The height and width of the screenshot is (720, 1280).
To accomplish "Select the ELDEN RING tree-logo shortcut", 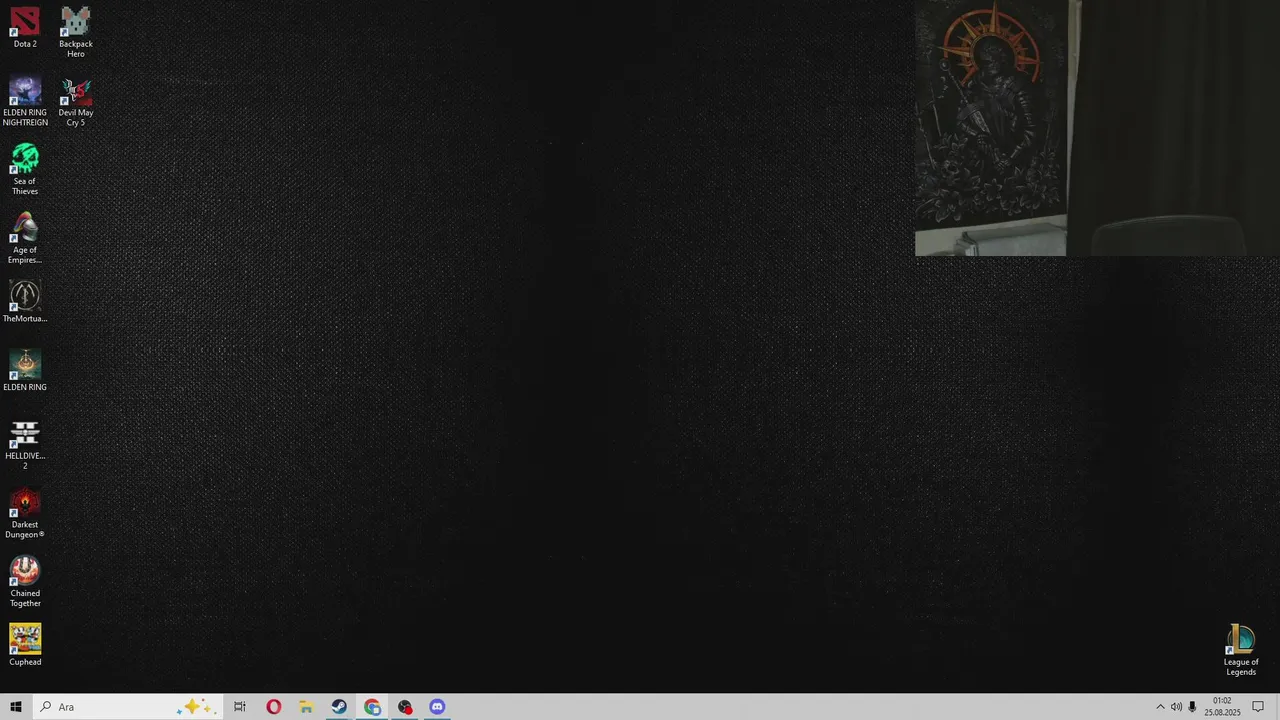I will pos(25,371).
